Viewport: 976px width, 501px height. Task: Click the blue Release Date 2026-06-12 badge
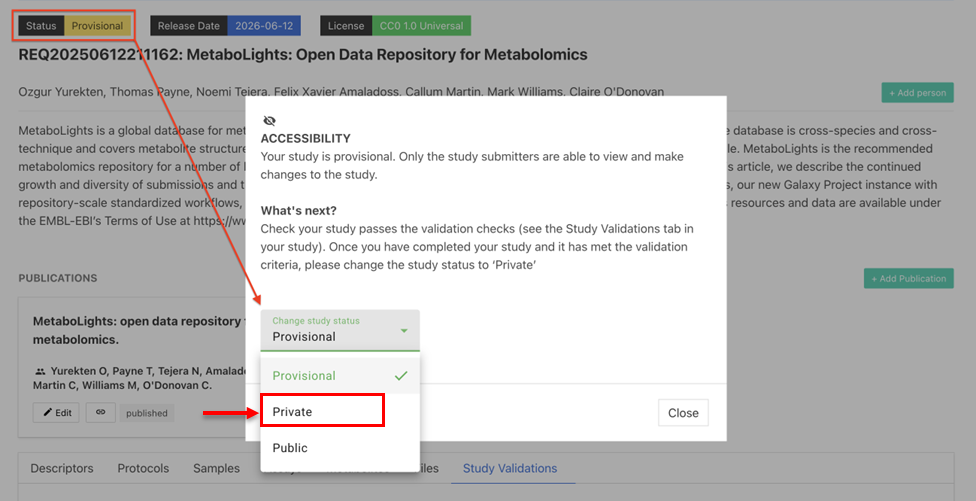[x=264, y=26]
